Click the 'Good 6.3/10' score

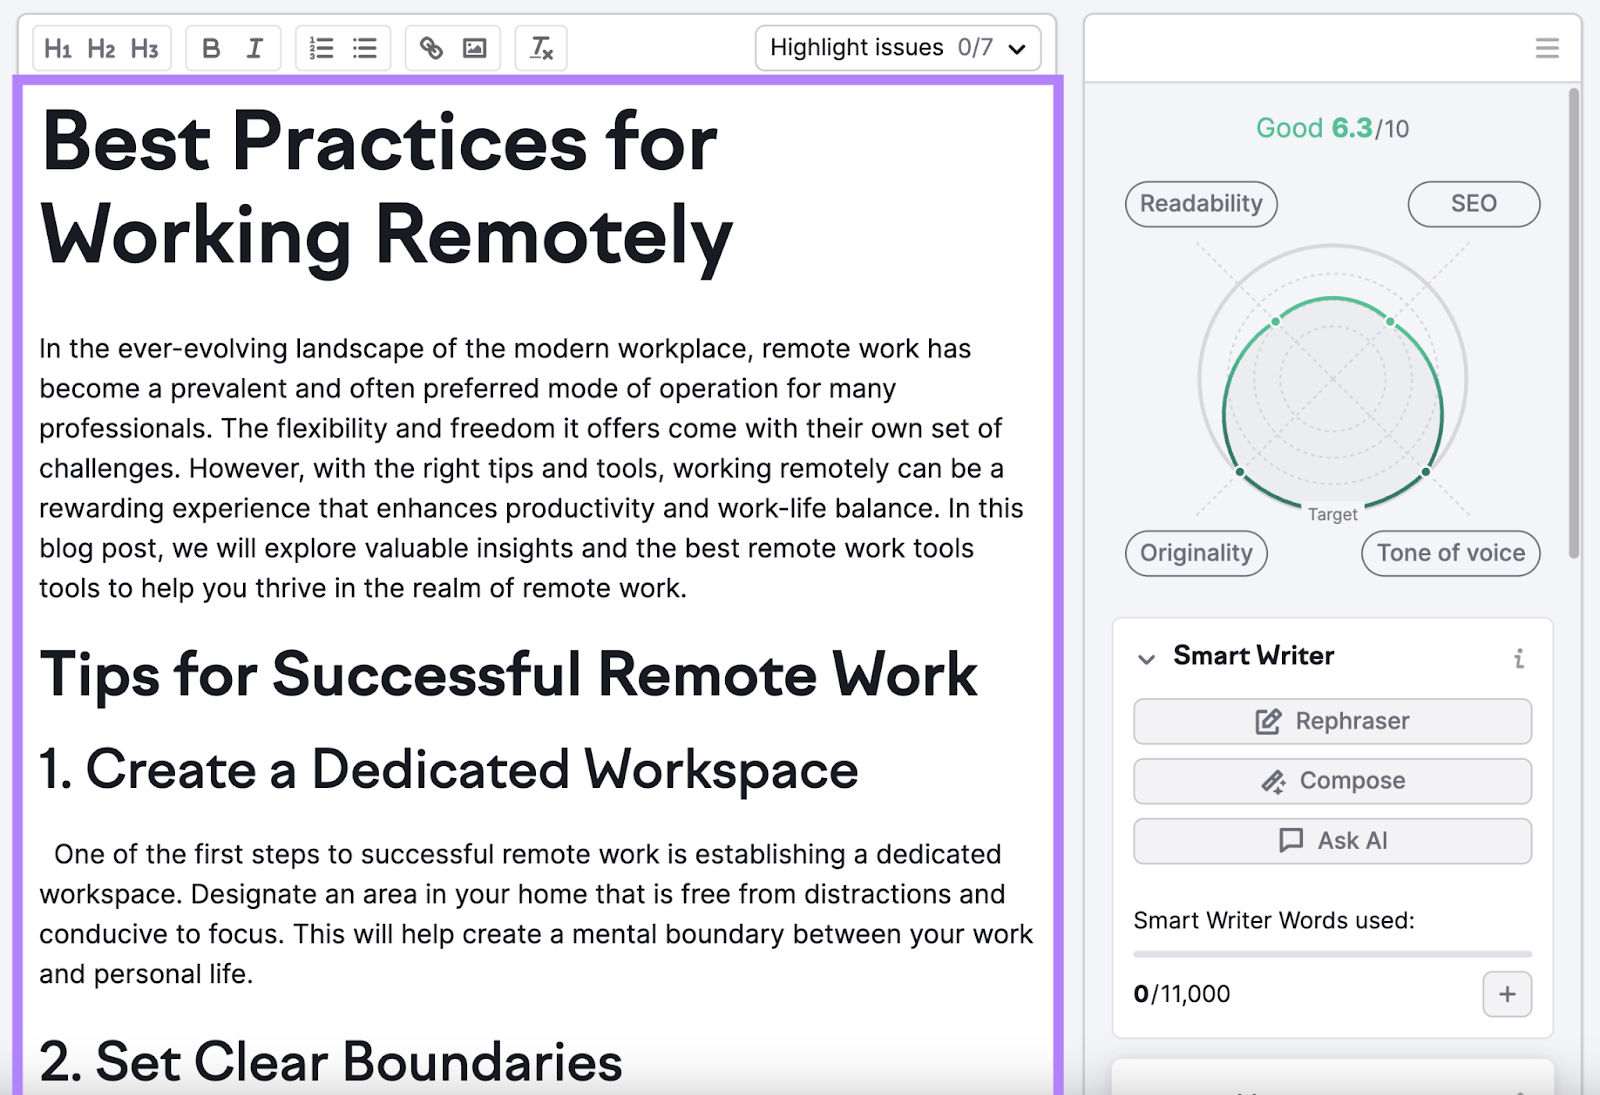pos(1332,129)
